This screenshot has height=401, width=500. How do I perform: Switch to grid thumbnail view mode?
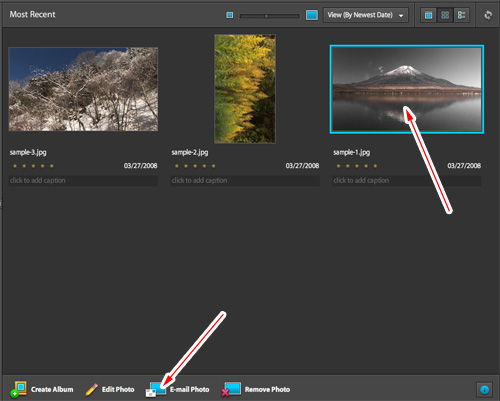coord(445,15)
